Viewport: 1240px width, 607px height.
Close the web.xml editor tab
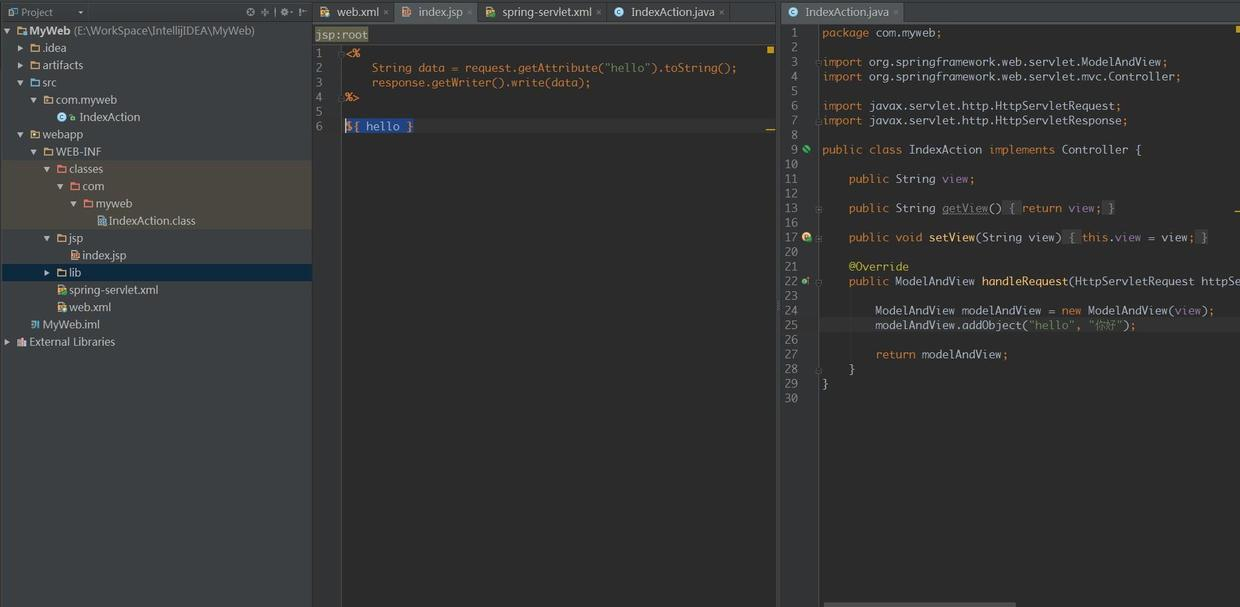(388, 13)
